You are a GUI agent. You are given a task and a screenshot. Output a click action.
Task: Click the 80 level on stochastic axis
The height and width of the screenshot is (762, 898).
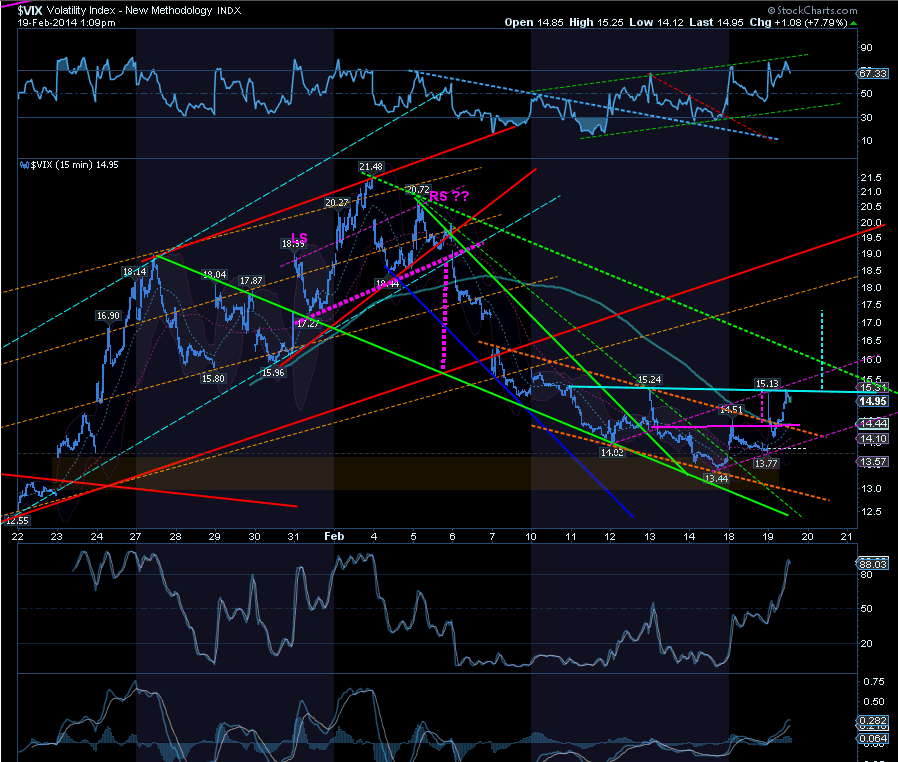tap(867, 575)
